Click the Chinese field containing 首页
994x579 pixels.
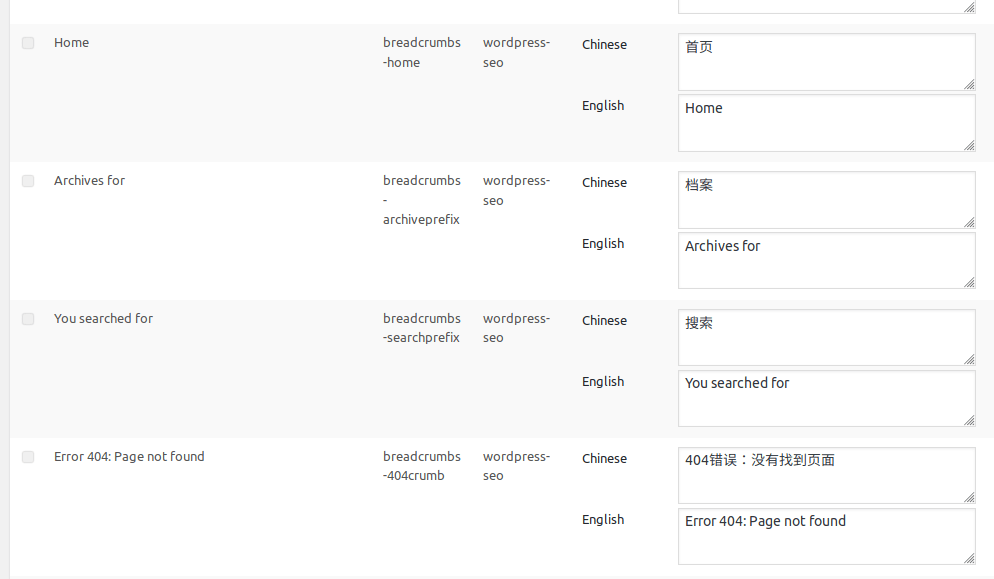click(x=827, y=62)
